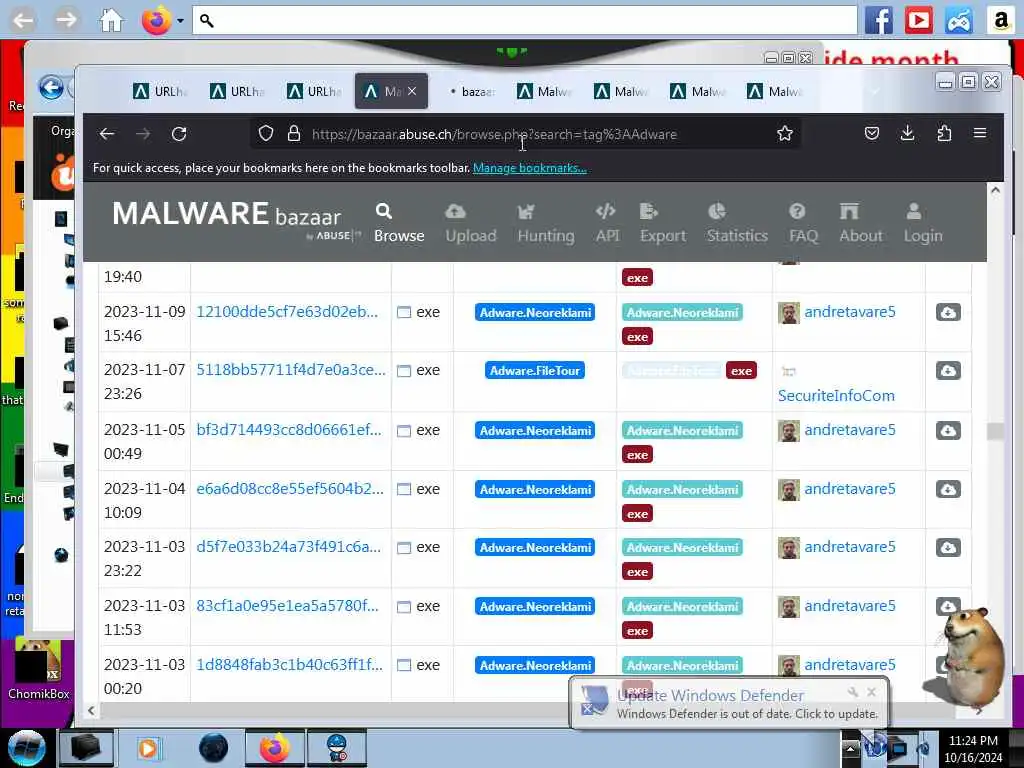Image resolution: width=1024 pixels, height=768 pixels.
Task: Open the Upload page in nav
Action: [470, 223]
